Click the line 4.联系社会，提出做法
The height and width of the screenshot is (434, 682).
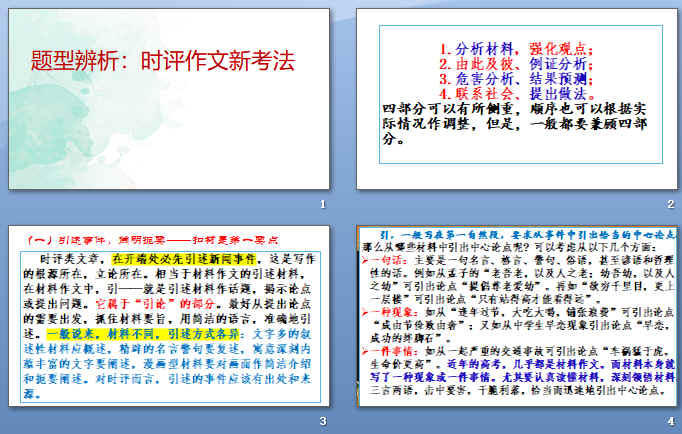click(x=516, y=92)
